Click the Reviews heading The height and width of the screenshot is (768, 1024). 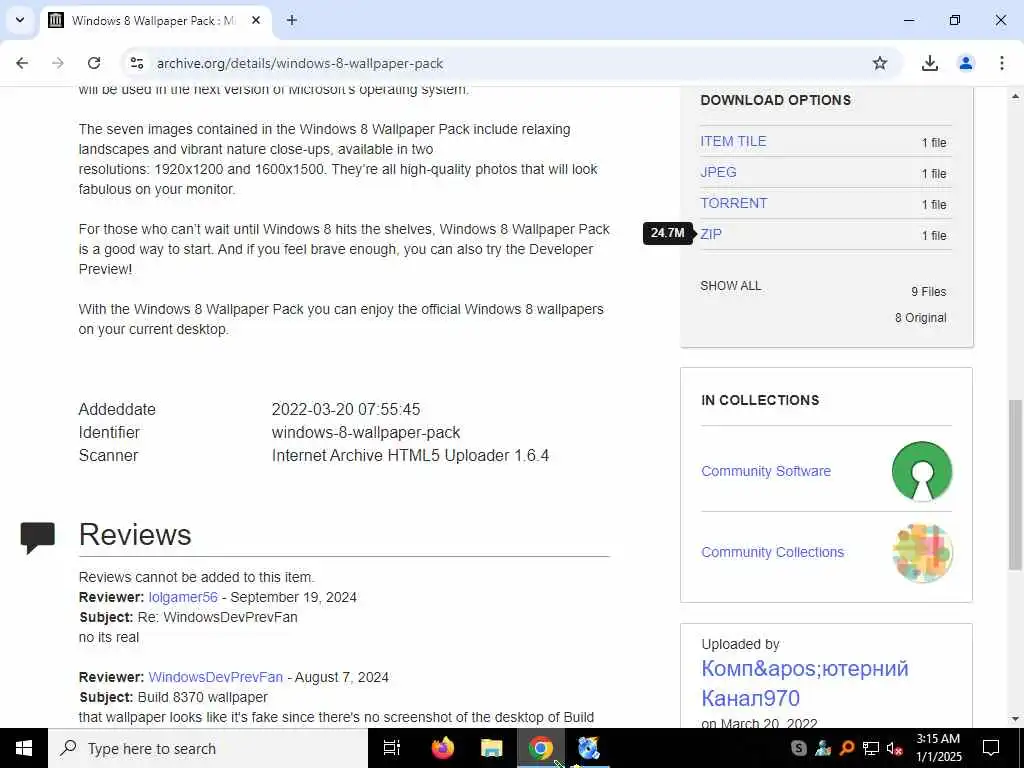[135, 534]
